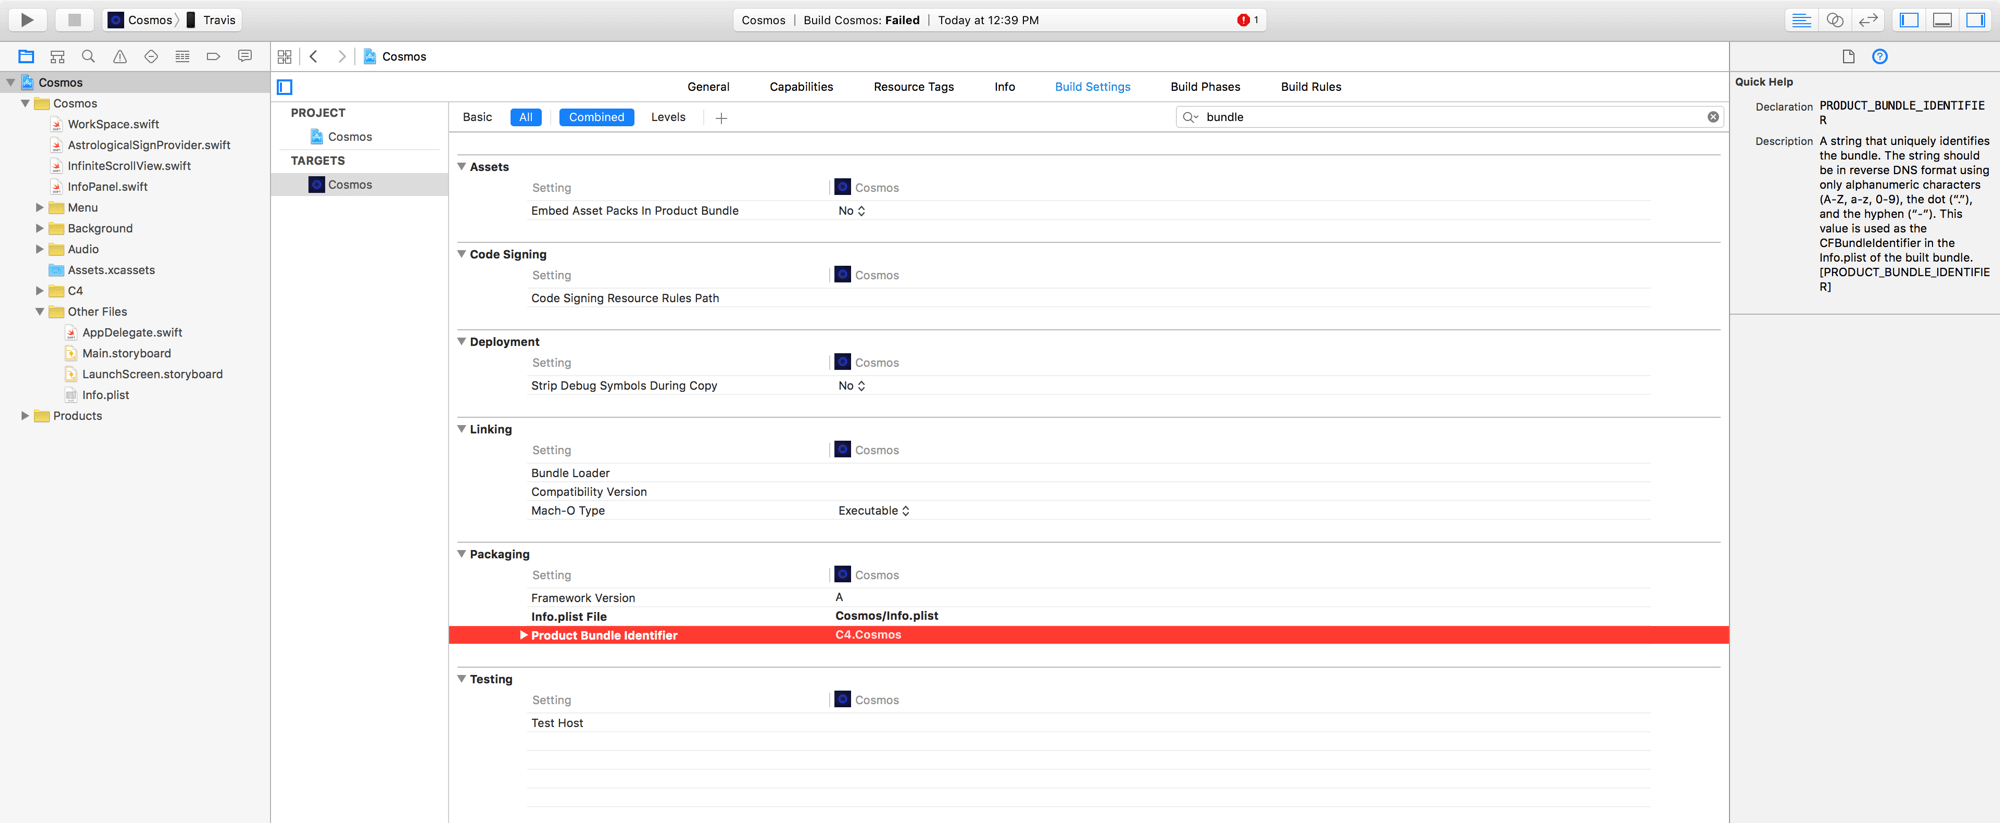Expand the Menu folder
Viewport: 2000px width, 823px height.
point(40,208)
